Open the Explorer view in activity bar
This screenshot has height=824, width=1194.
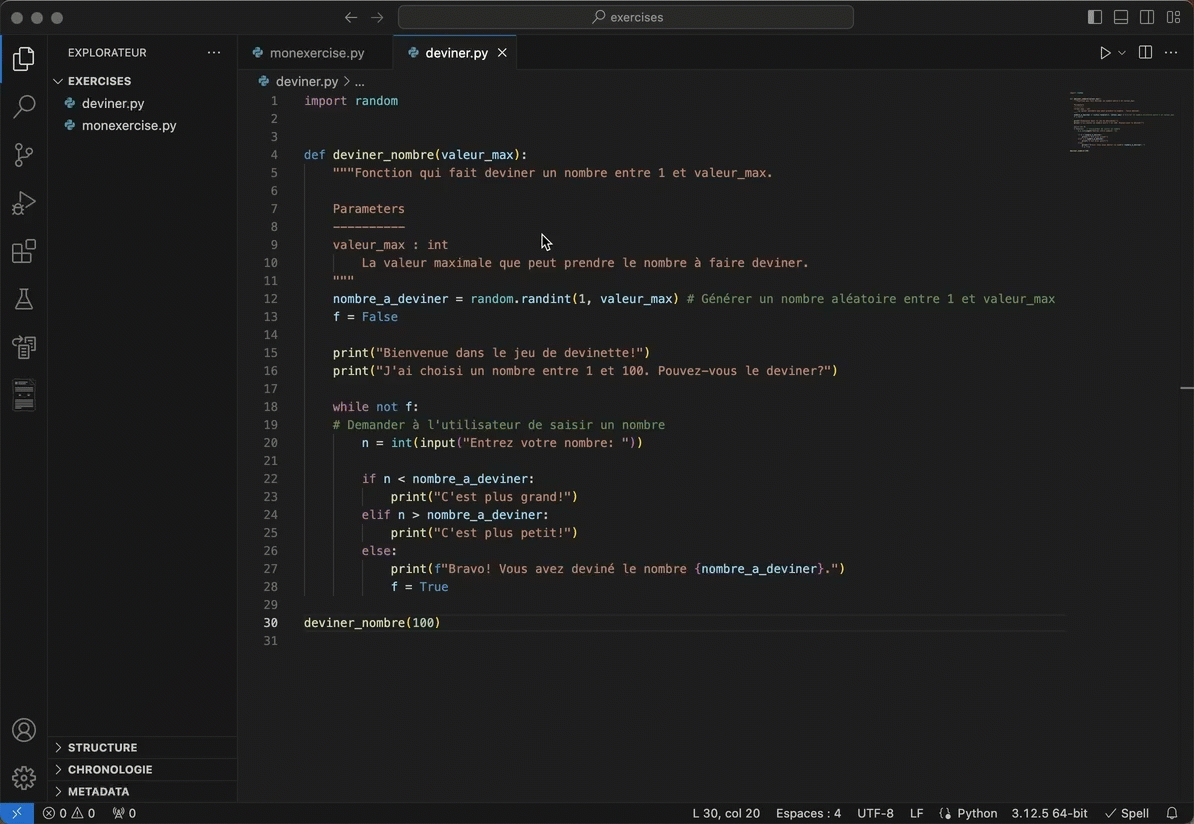coord(24,59)
